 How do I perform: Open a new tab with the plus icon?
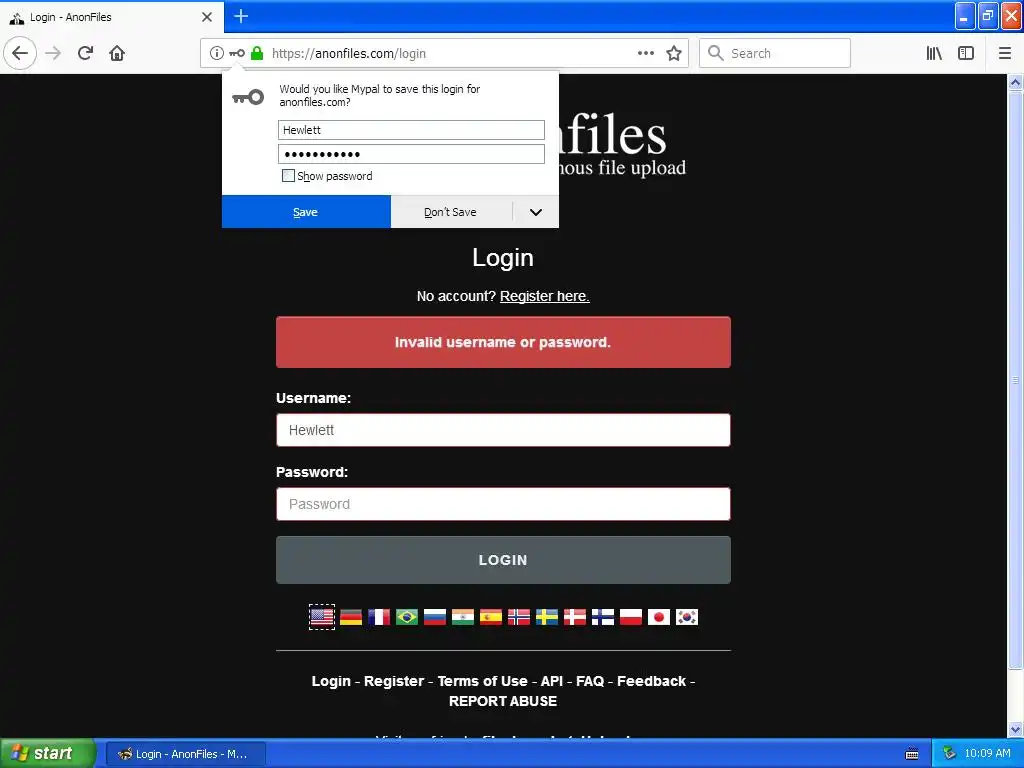coord(241,16)
